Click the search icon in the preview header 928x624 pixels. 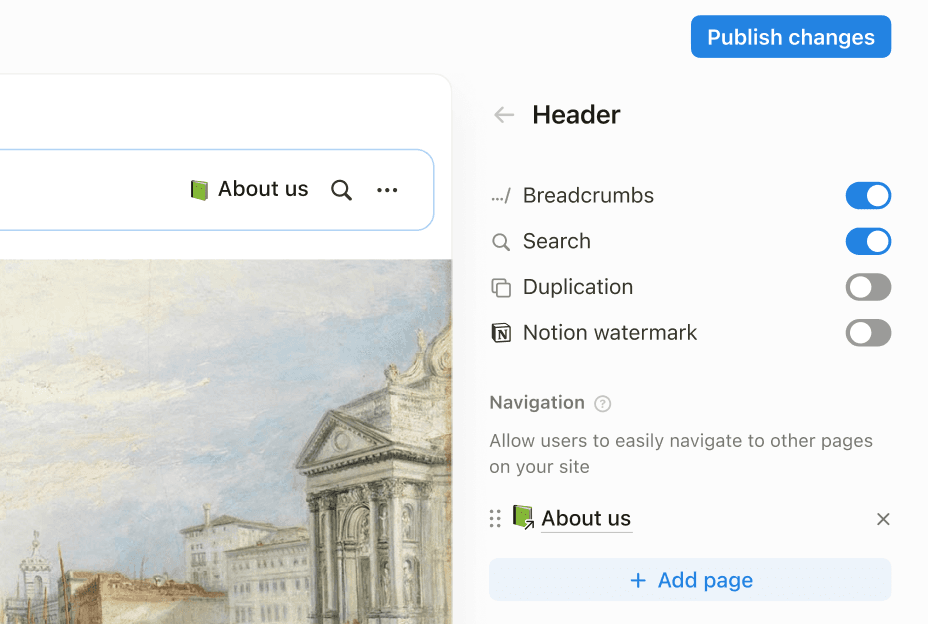341,190
